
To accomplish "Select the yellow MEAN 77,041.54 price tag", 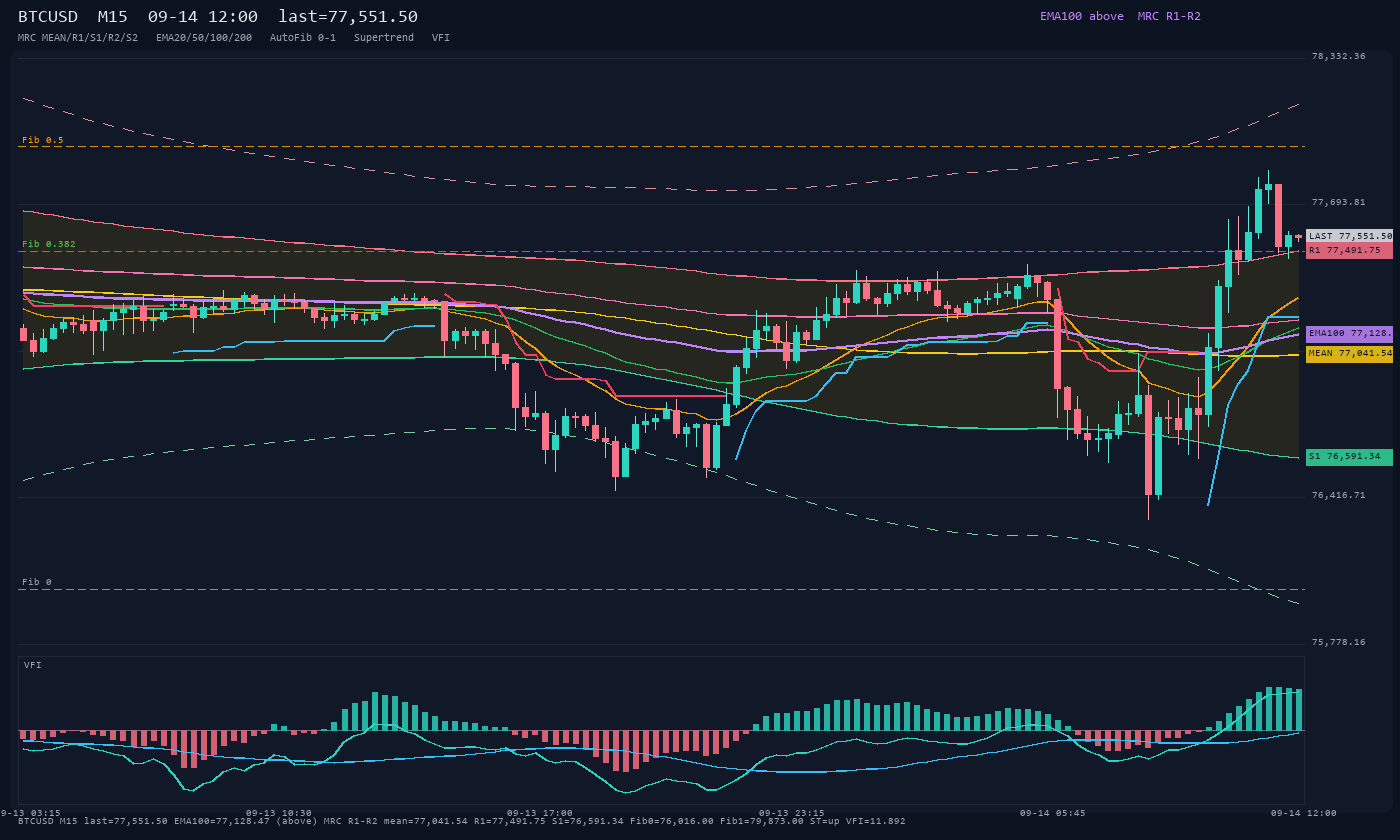I will pyautogui.click(x=1349, y=353).
